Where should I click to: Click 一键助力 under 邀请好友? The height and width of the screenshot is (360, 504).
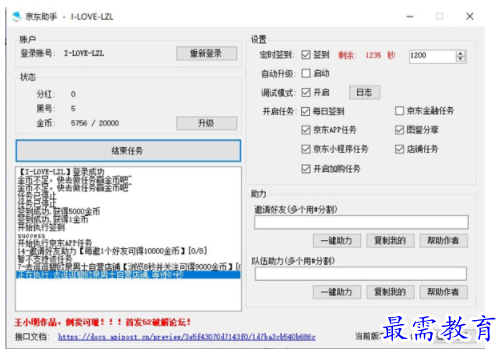337,241
